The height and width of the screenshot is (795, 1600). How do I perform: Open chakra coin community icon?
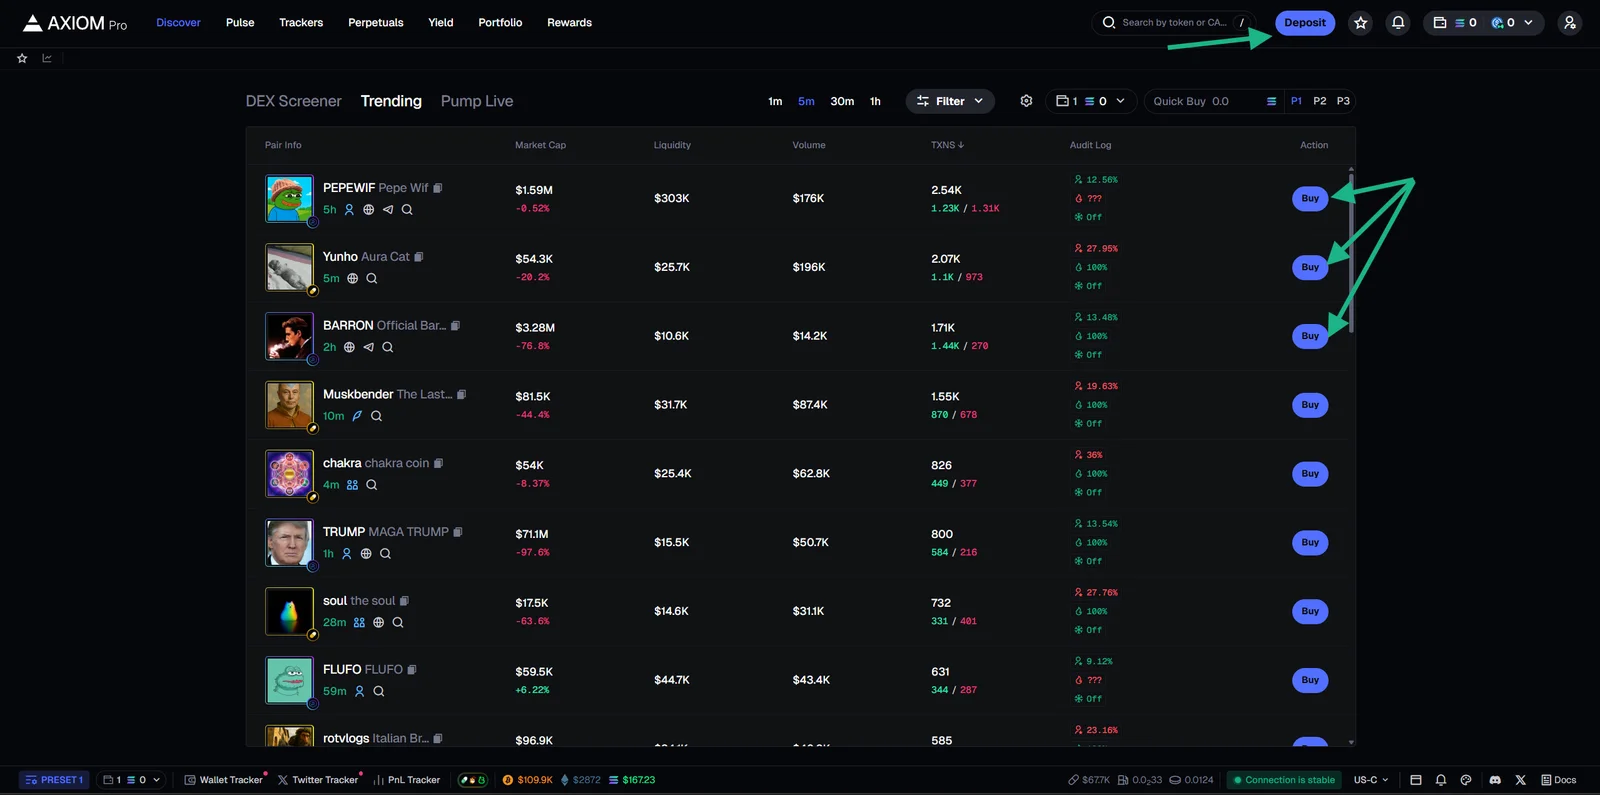click(x=352, y=485)
